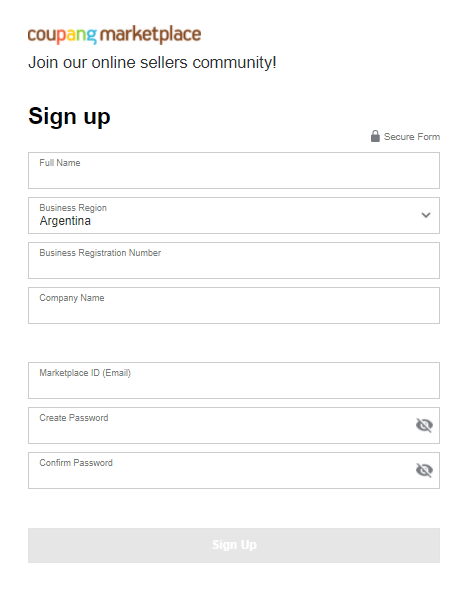This screenshot has width=467, height=613.
Task: Click the Coupang marketplace logo
Action: click(114, 35)
